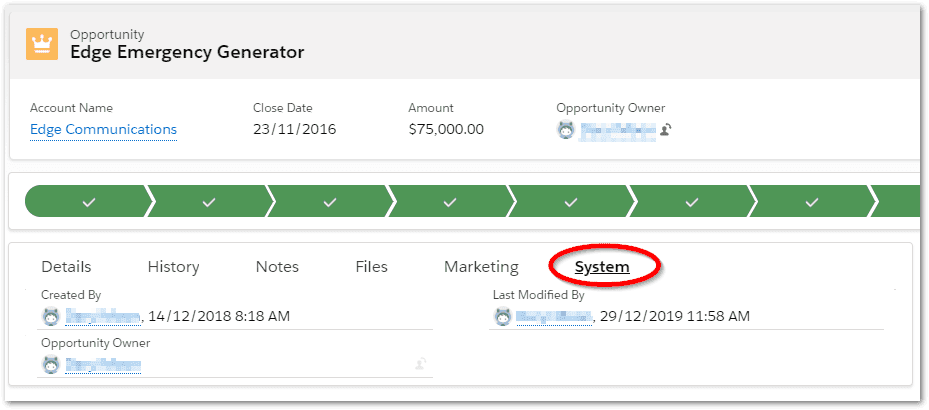The image size is (929, 410).
Task: Select the System tab
Action: [x=602, y=267]
